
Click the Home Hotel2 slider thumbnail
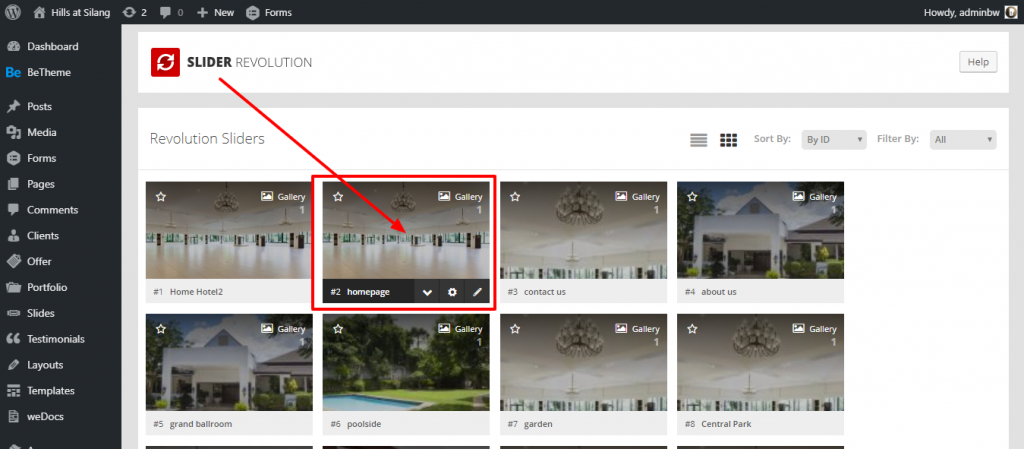229,230
